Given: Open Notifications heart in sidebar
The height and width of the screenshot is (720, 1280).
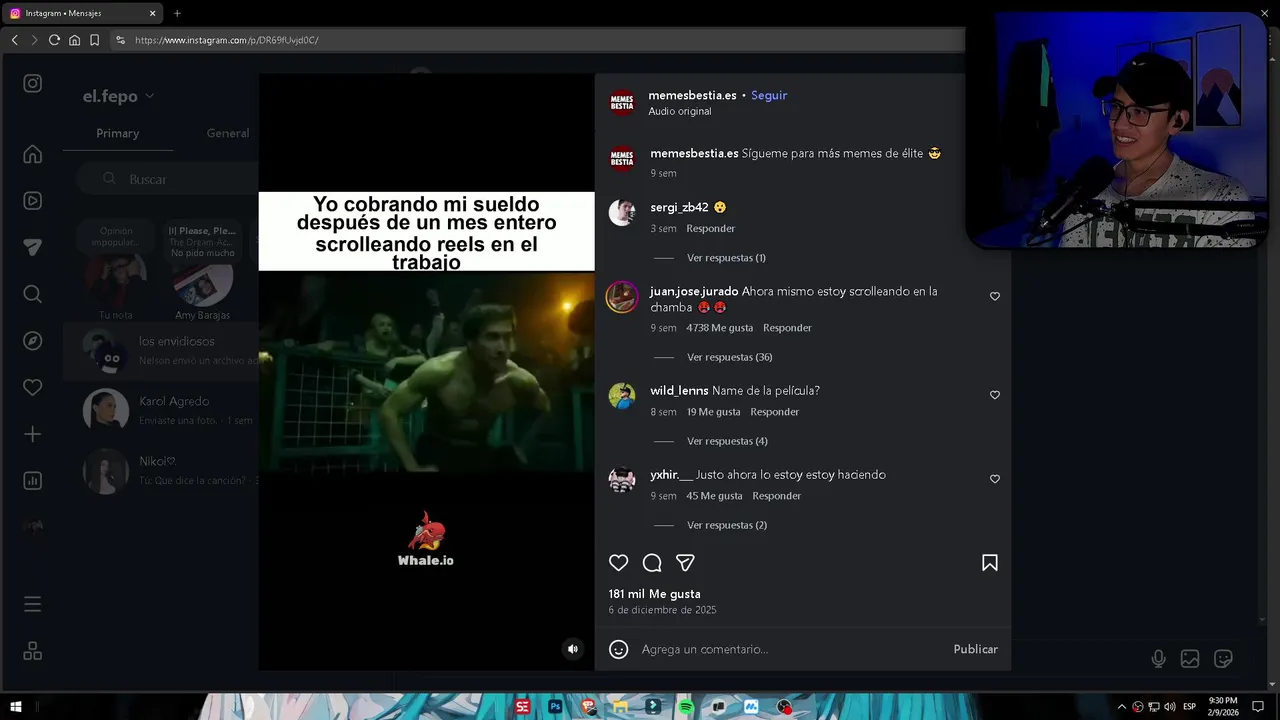Looking at the screenshot, I should point(33,387).
